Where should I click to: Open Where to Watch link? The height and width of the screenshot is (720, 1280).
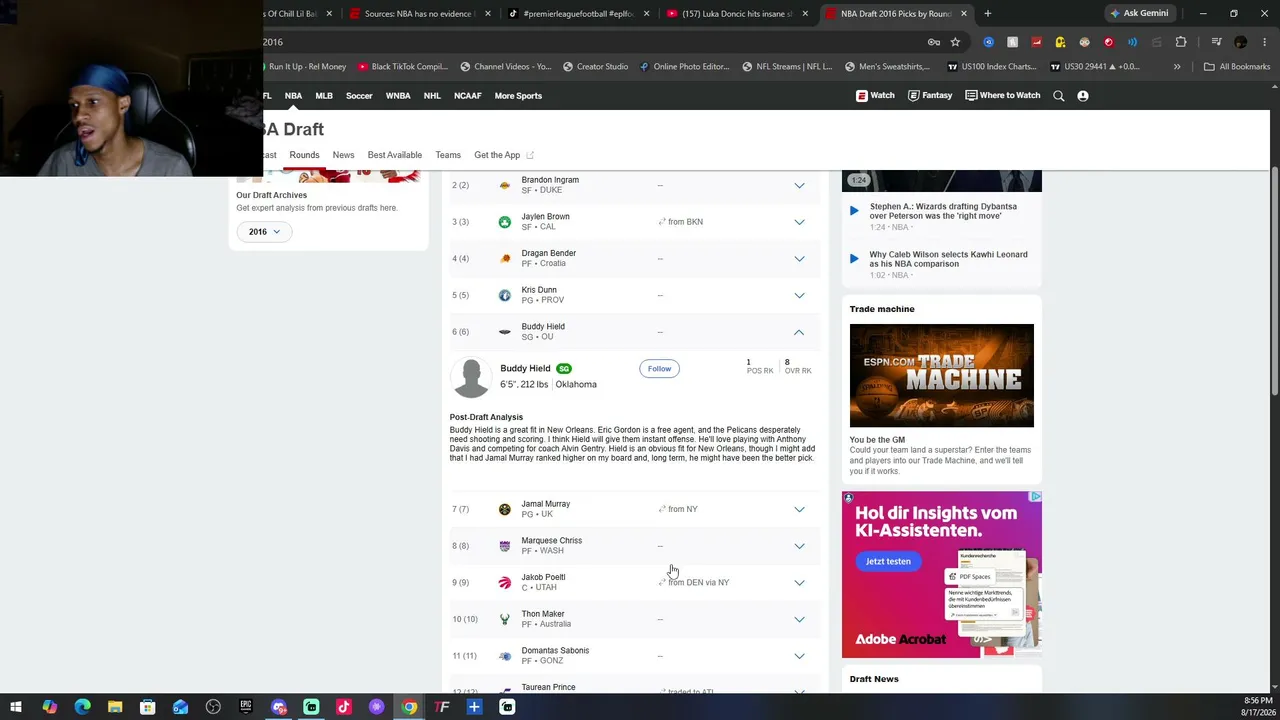pos(1003,96)
